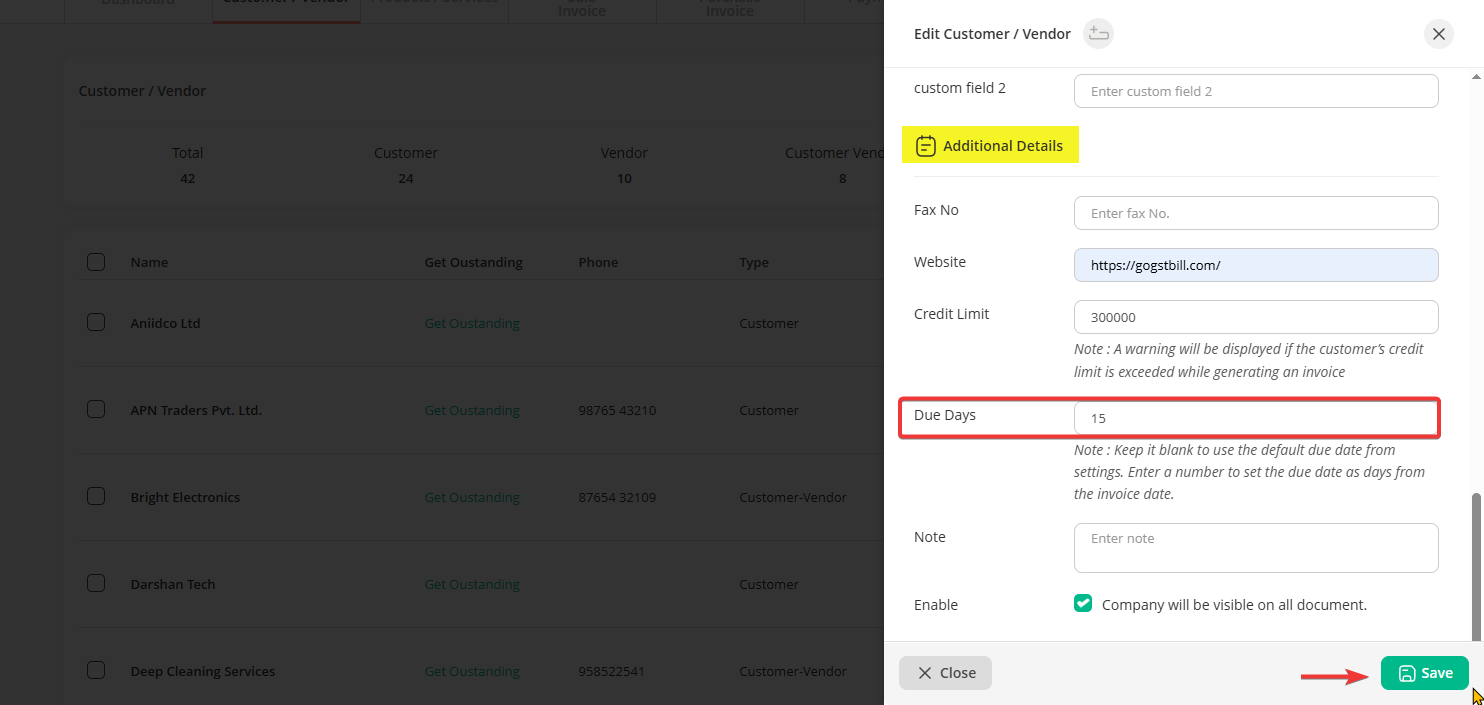Uncheck the Enable company visibility checkbox
The image size is (1484, 705).
coord(1083,603)
